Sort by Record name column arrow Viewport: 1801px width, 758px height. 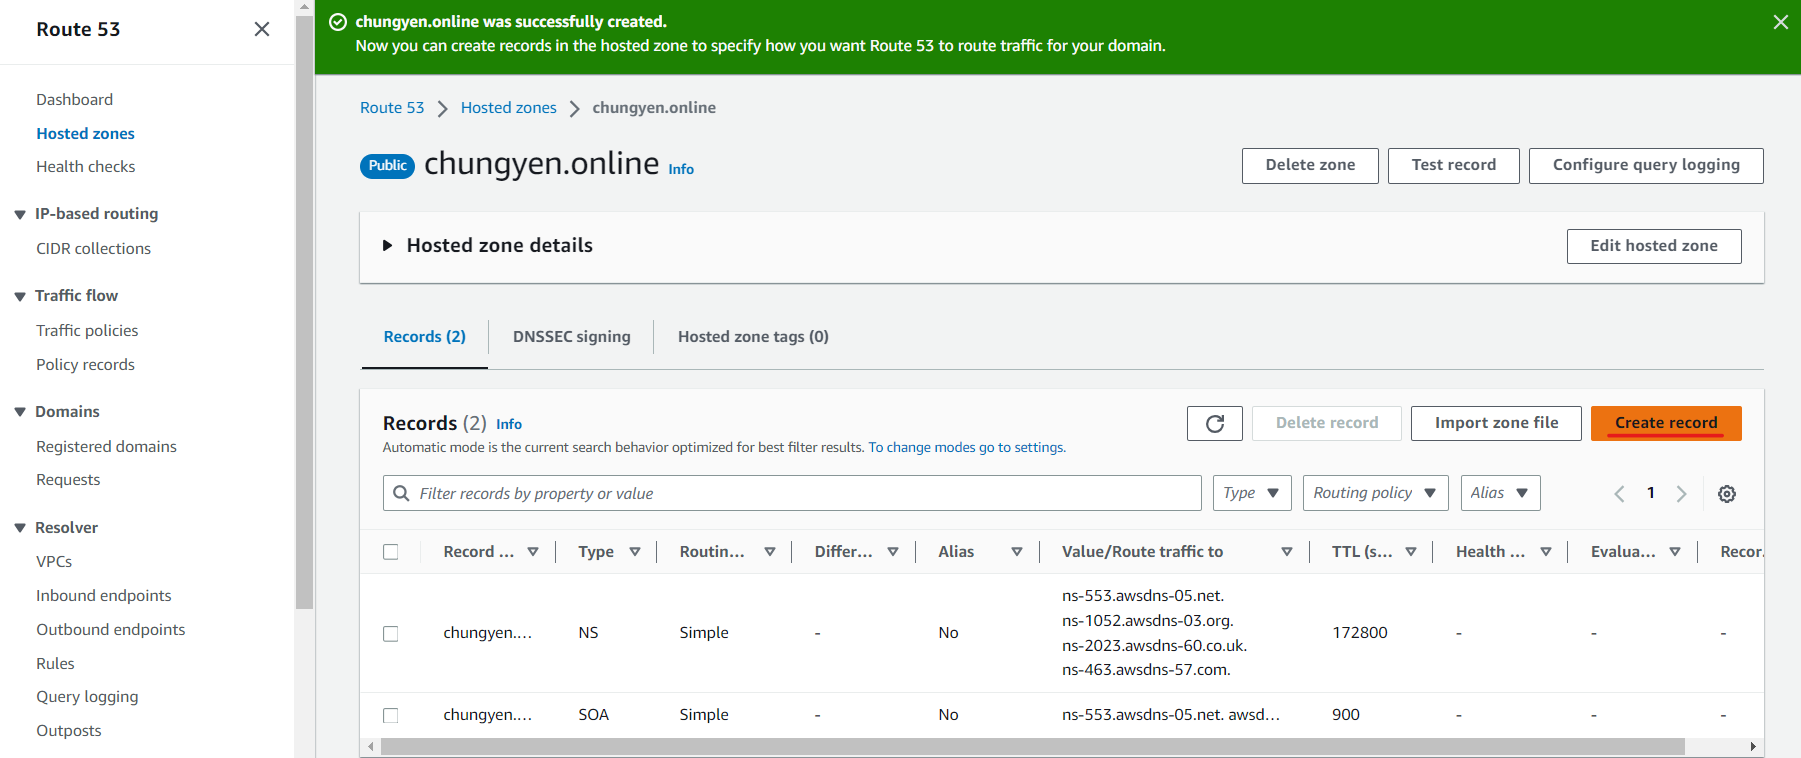(x=533, y=552)
